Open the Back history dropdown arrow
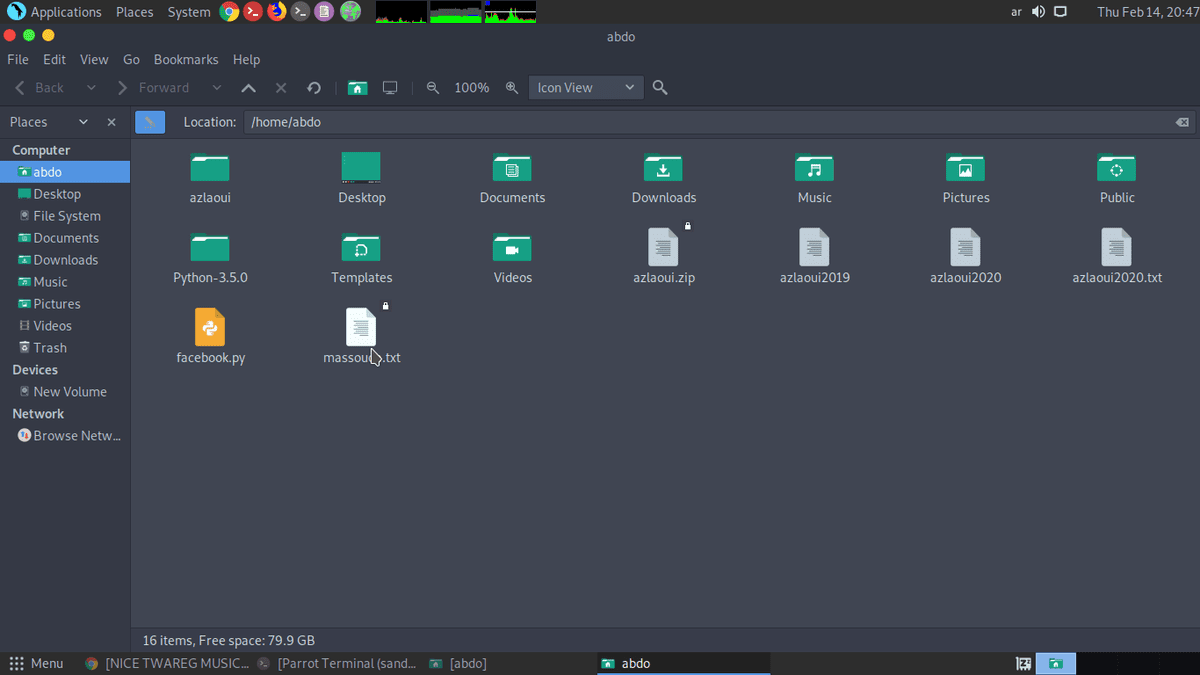The width and height of the screenshot is (1200, 675). click(x=91, y=88)
